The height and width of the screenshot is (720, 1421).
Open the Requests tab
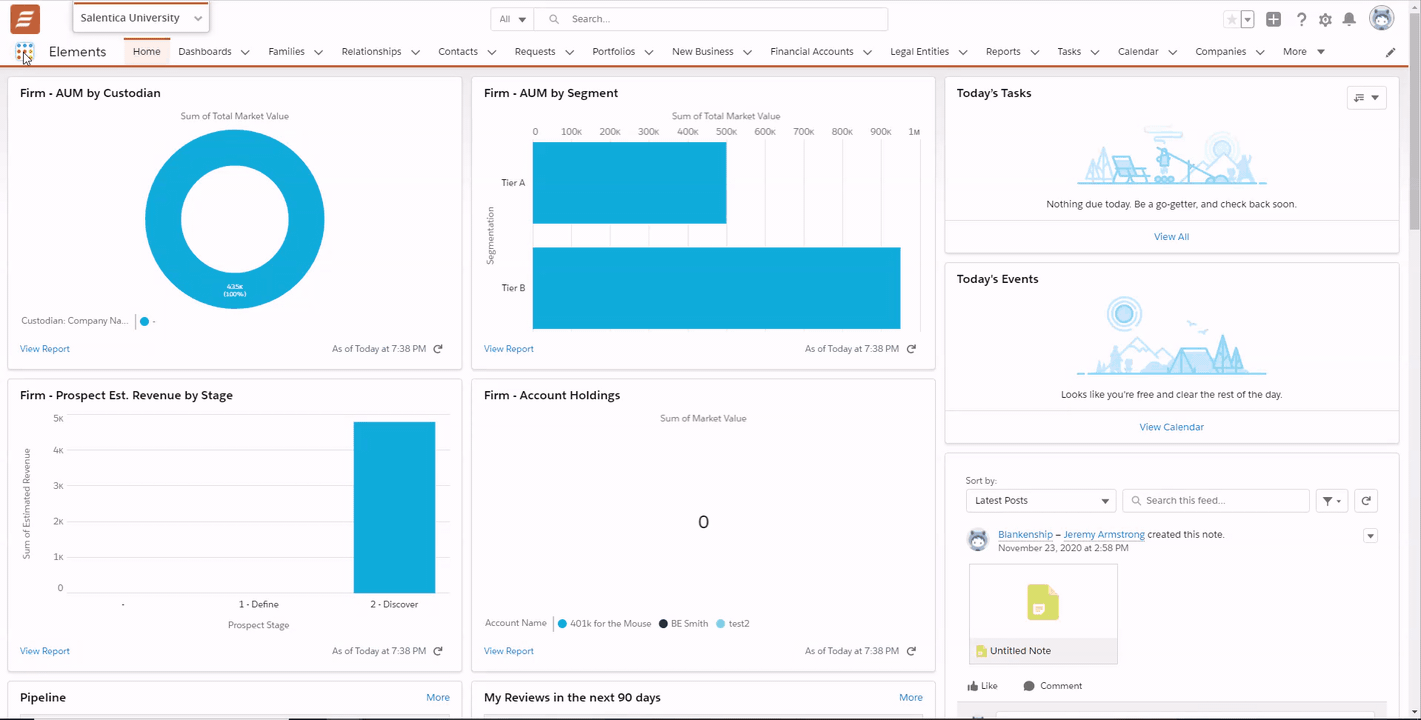click(x=535, y=52)
